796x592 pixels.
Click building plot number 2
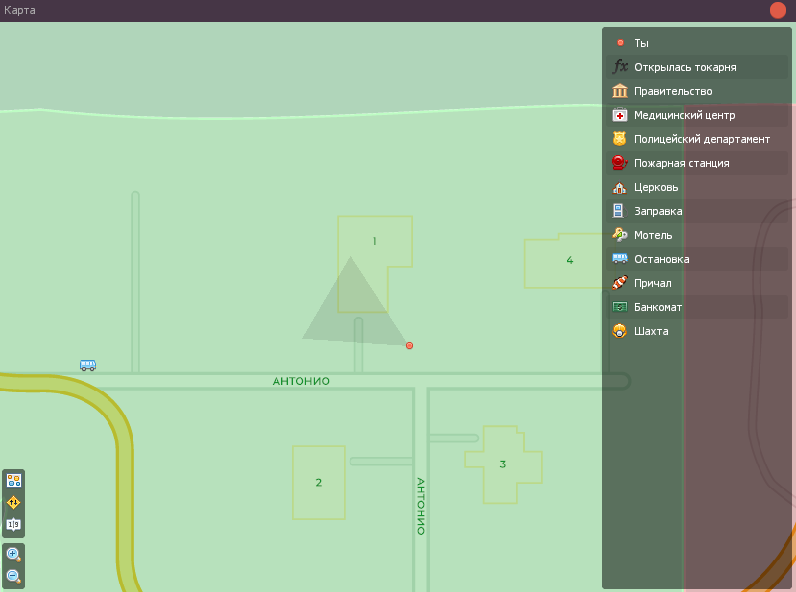pyautogui.click(x=319, y=483)
